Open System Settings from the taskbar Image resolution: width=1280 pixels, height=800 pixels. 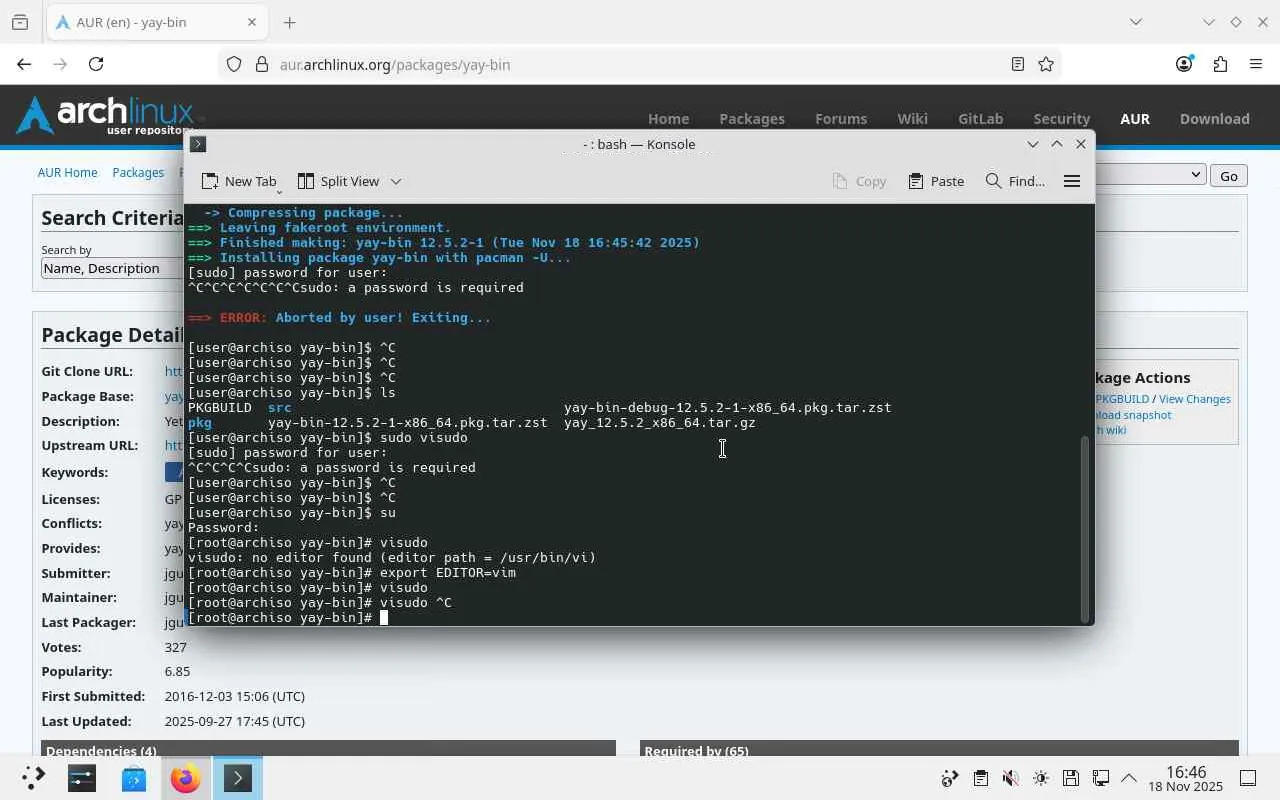click(82, 778)
